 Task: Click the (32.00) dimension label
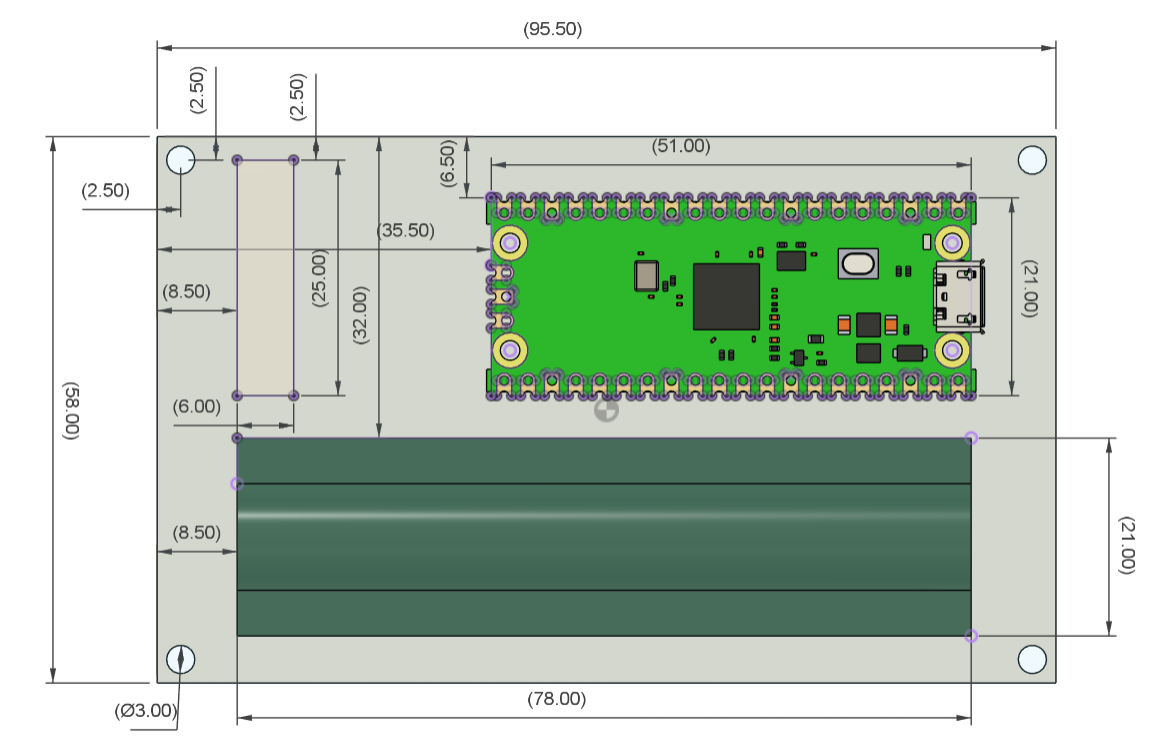(360, 315)
